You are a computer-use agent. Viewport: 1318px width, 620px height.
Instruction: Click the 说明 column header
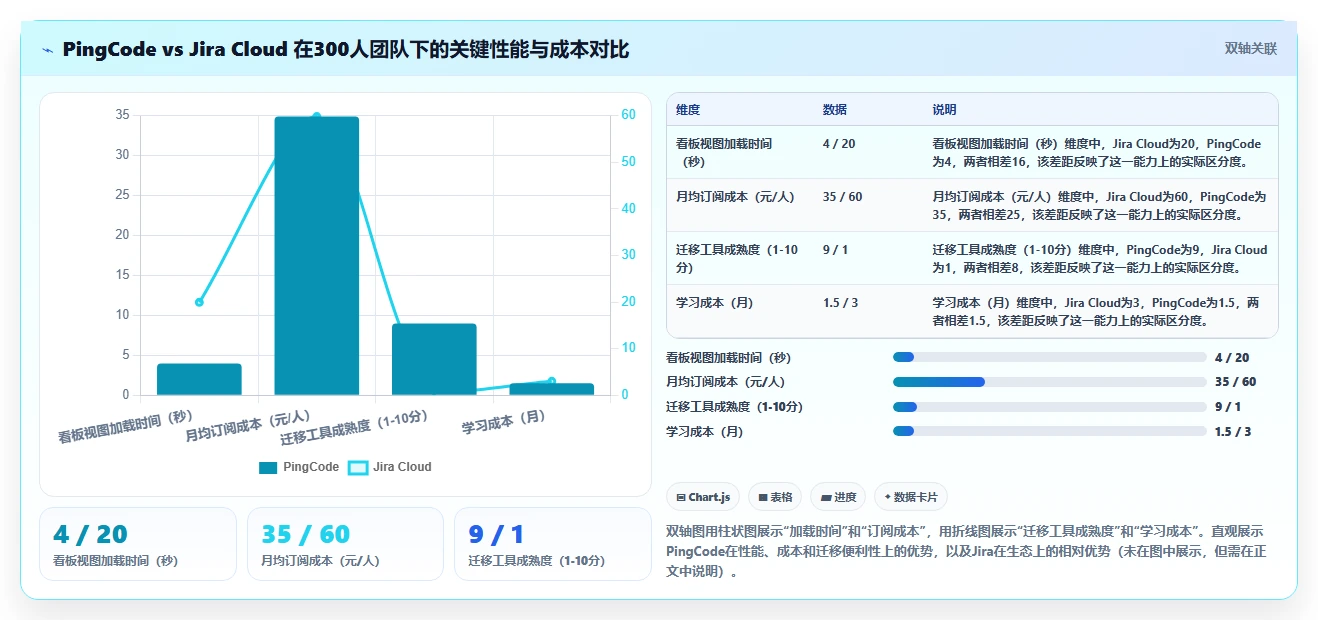point(945,109)
